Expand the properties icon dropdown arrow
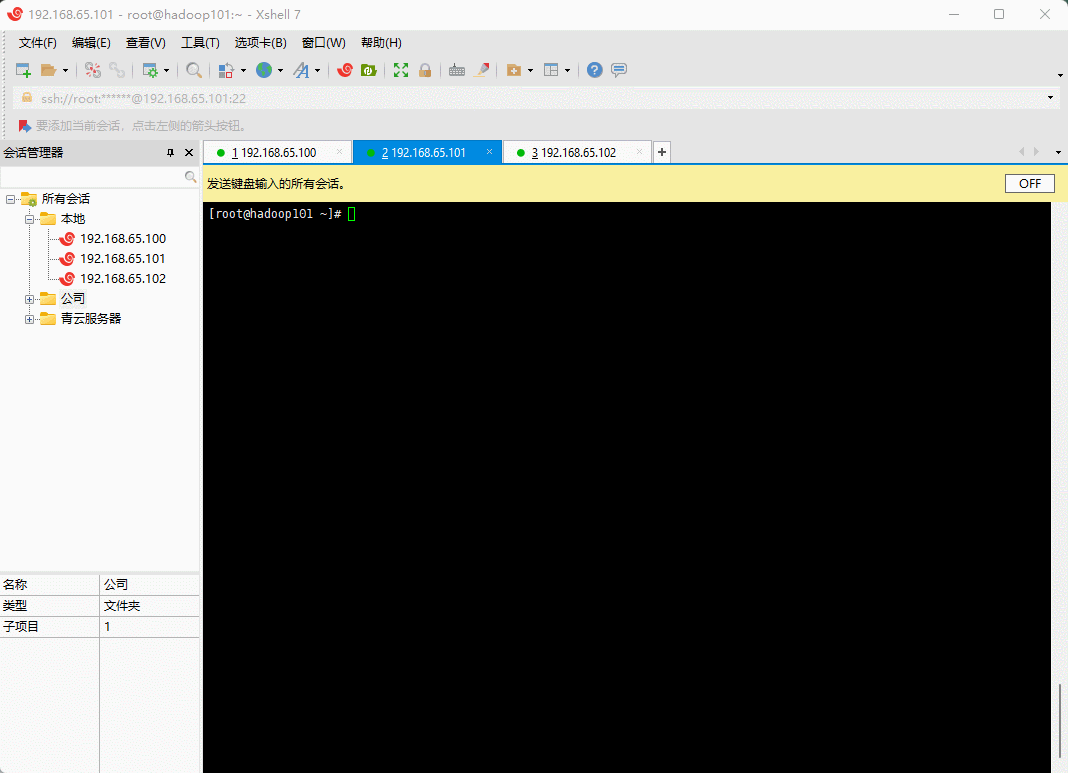 pyautogui.click(x=166, y=70)
